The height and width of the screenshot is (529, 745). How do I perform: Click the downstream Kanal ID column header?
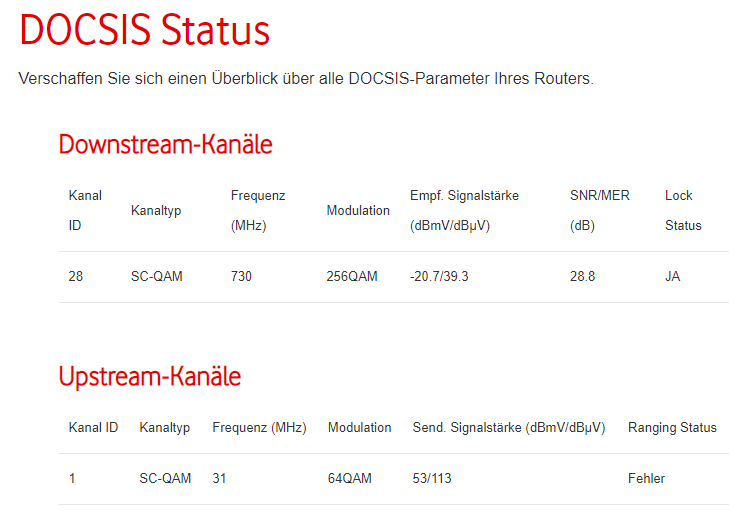click(x=85, y=211)
